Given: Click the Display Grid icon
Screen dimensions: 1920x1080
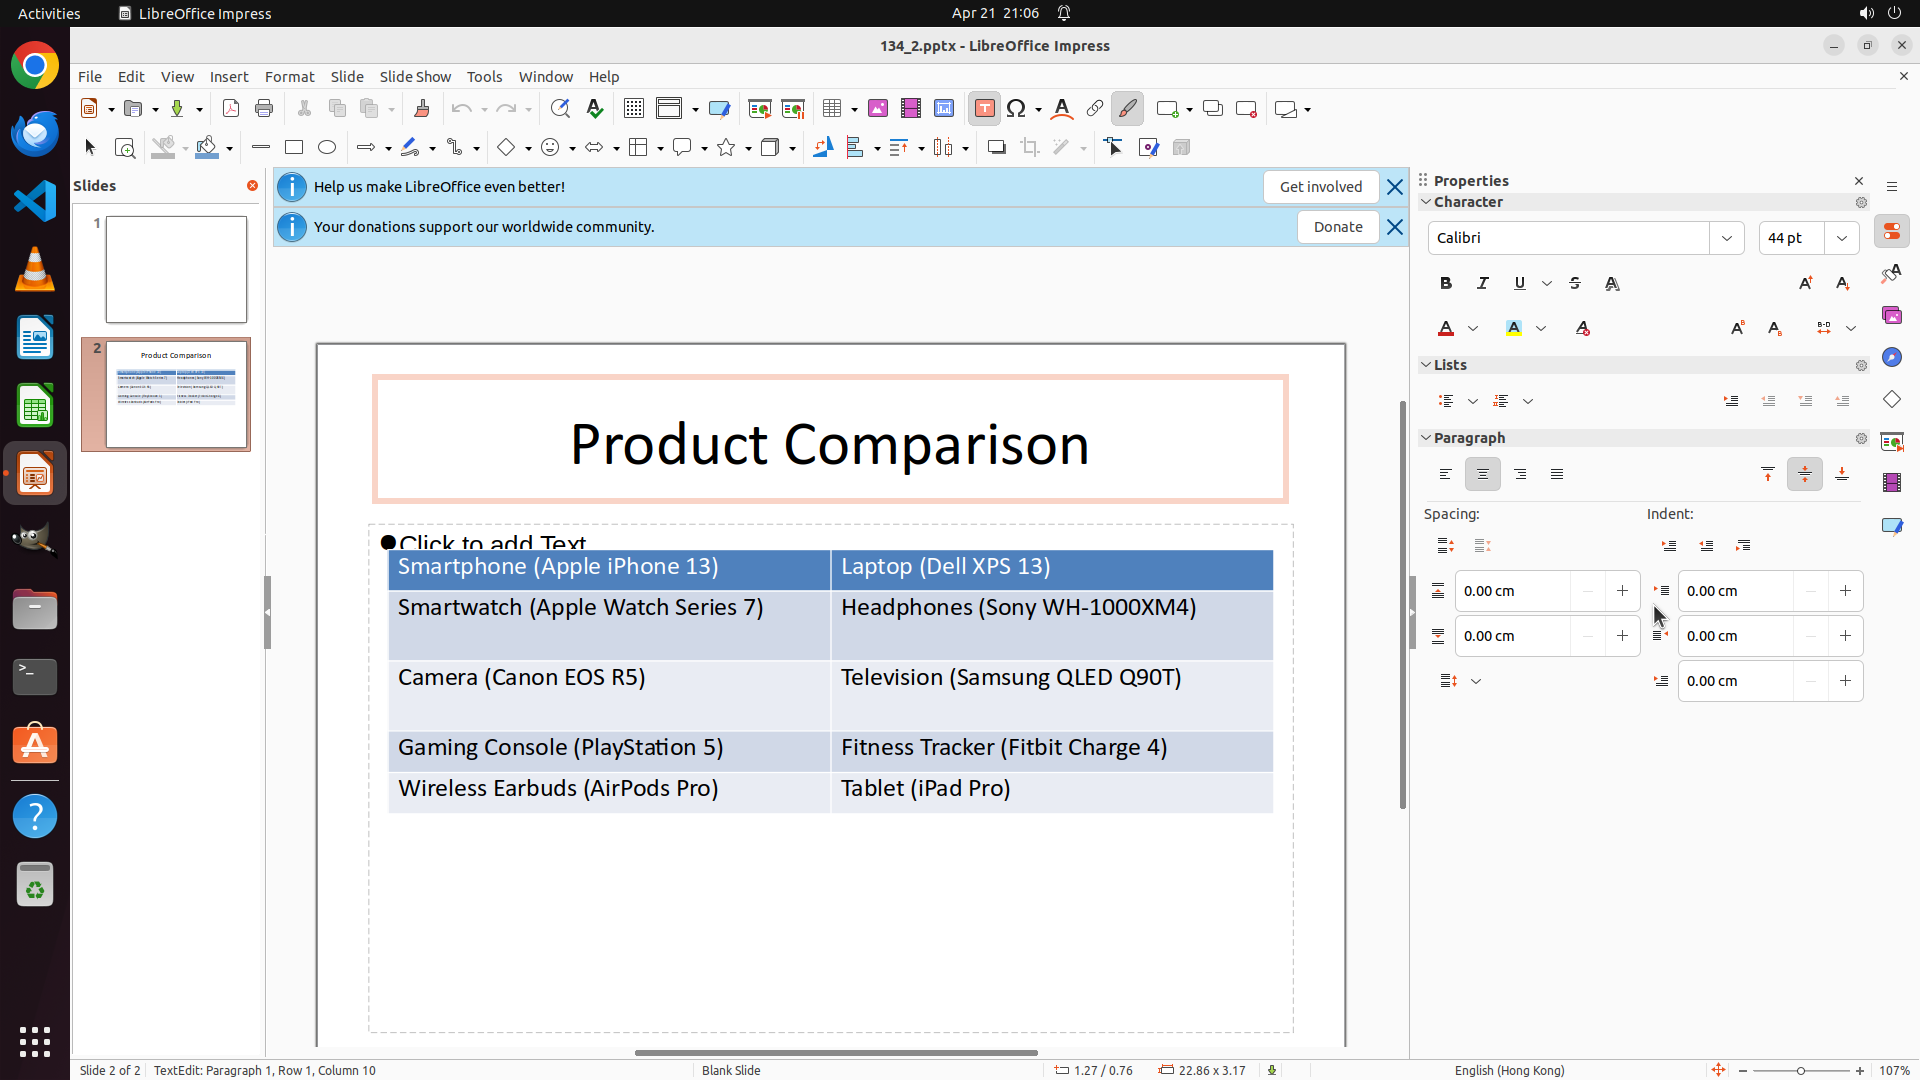Looking at the screenshot, I should pos(633,109).
